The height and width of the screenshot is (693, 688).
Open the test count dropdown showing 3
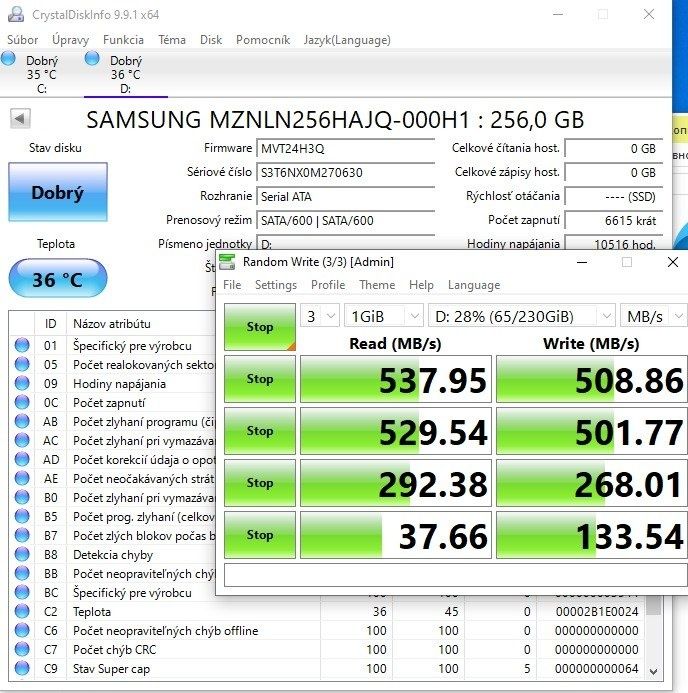pos(320,316)
